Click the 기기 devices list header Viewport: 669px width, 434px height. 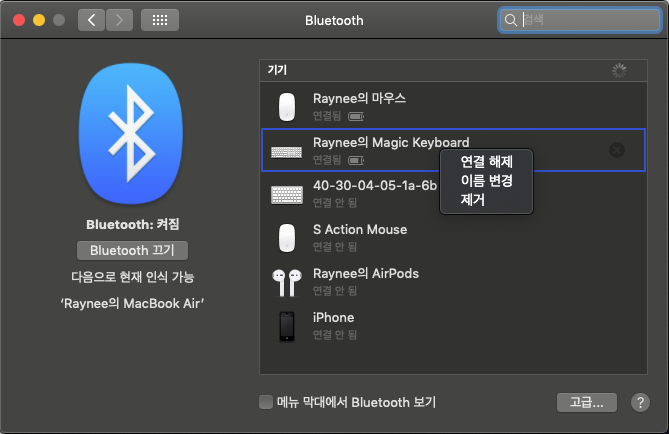[x=453, y=70]
